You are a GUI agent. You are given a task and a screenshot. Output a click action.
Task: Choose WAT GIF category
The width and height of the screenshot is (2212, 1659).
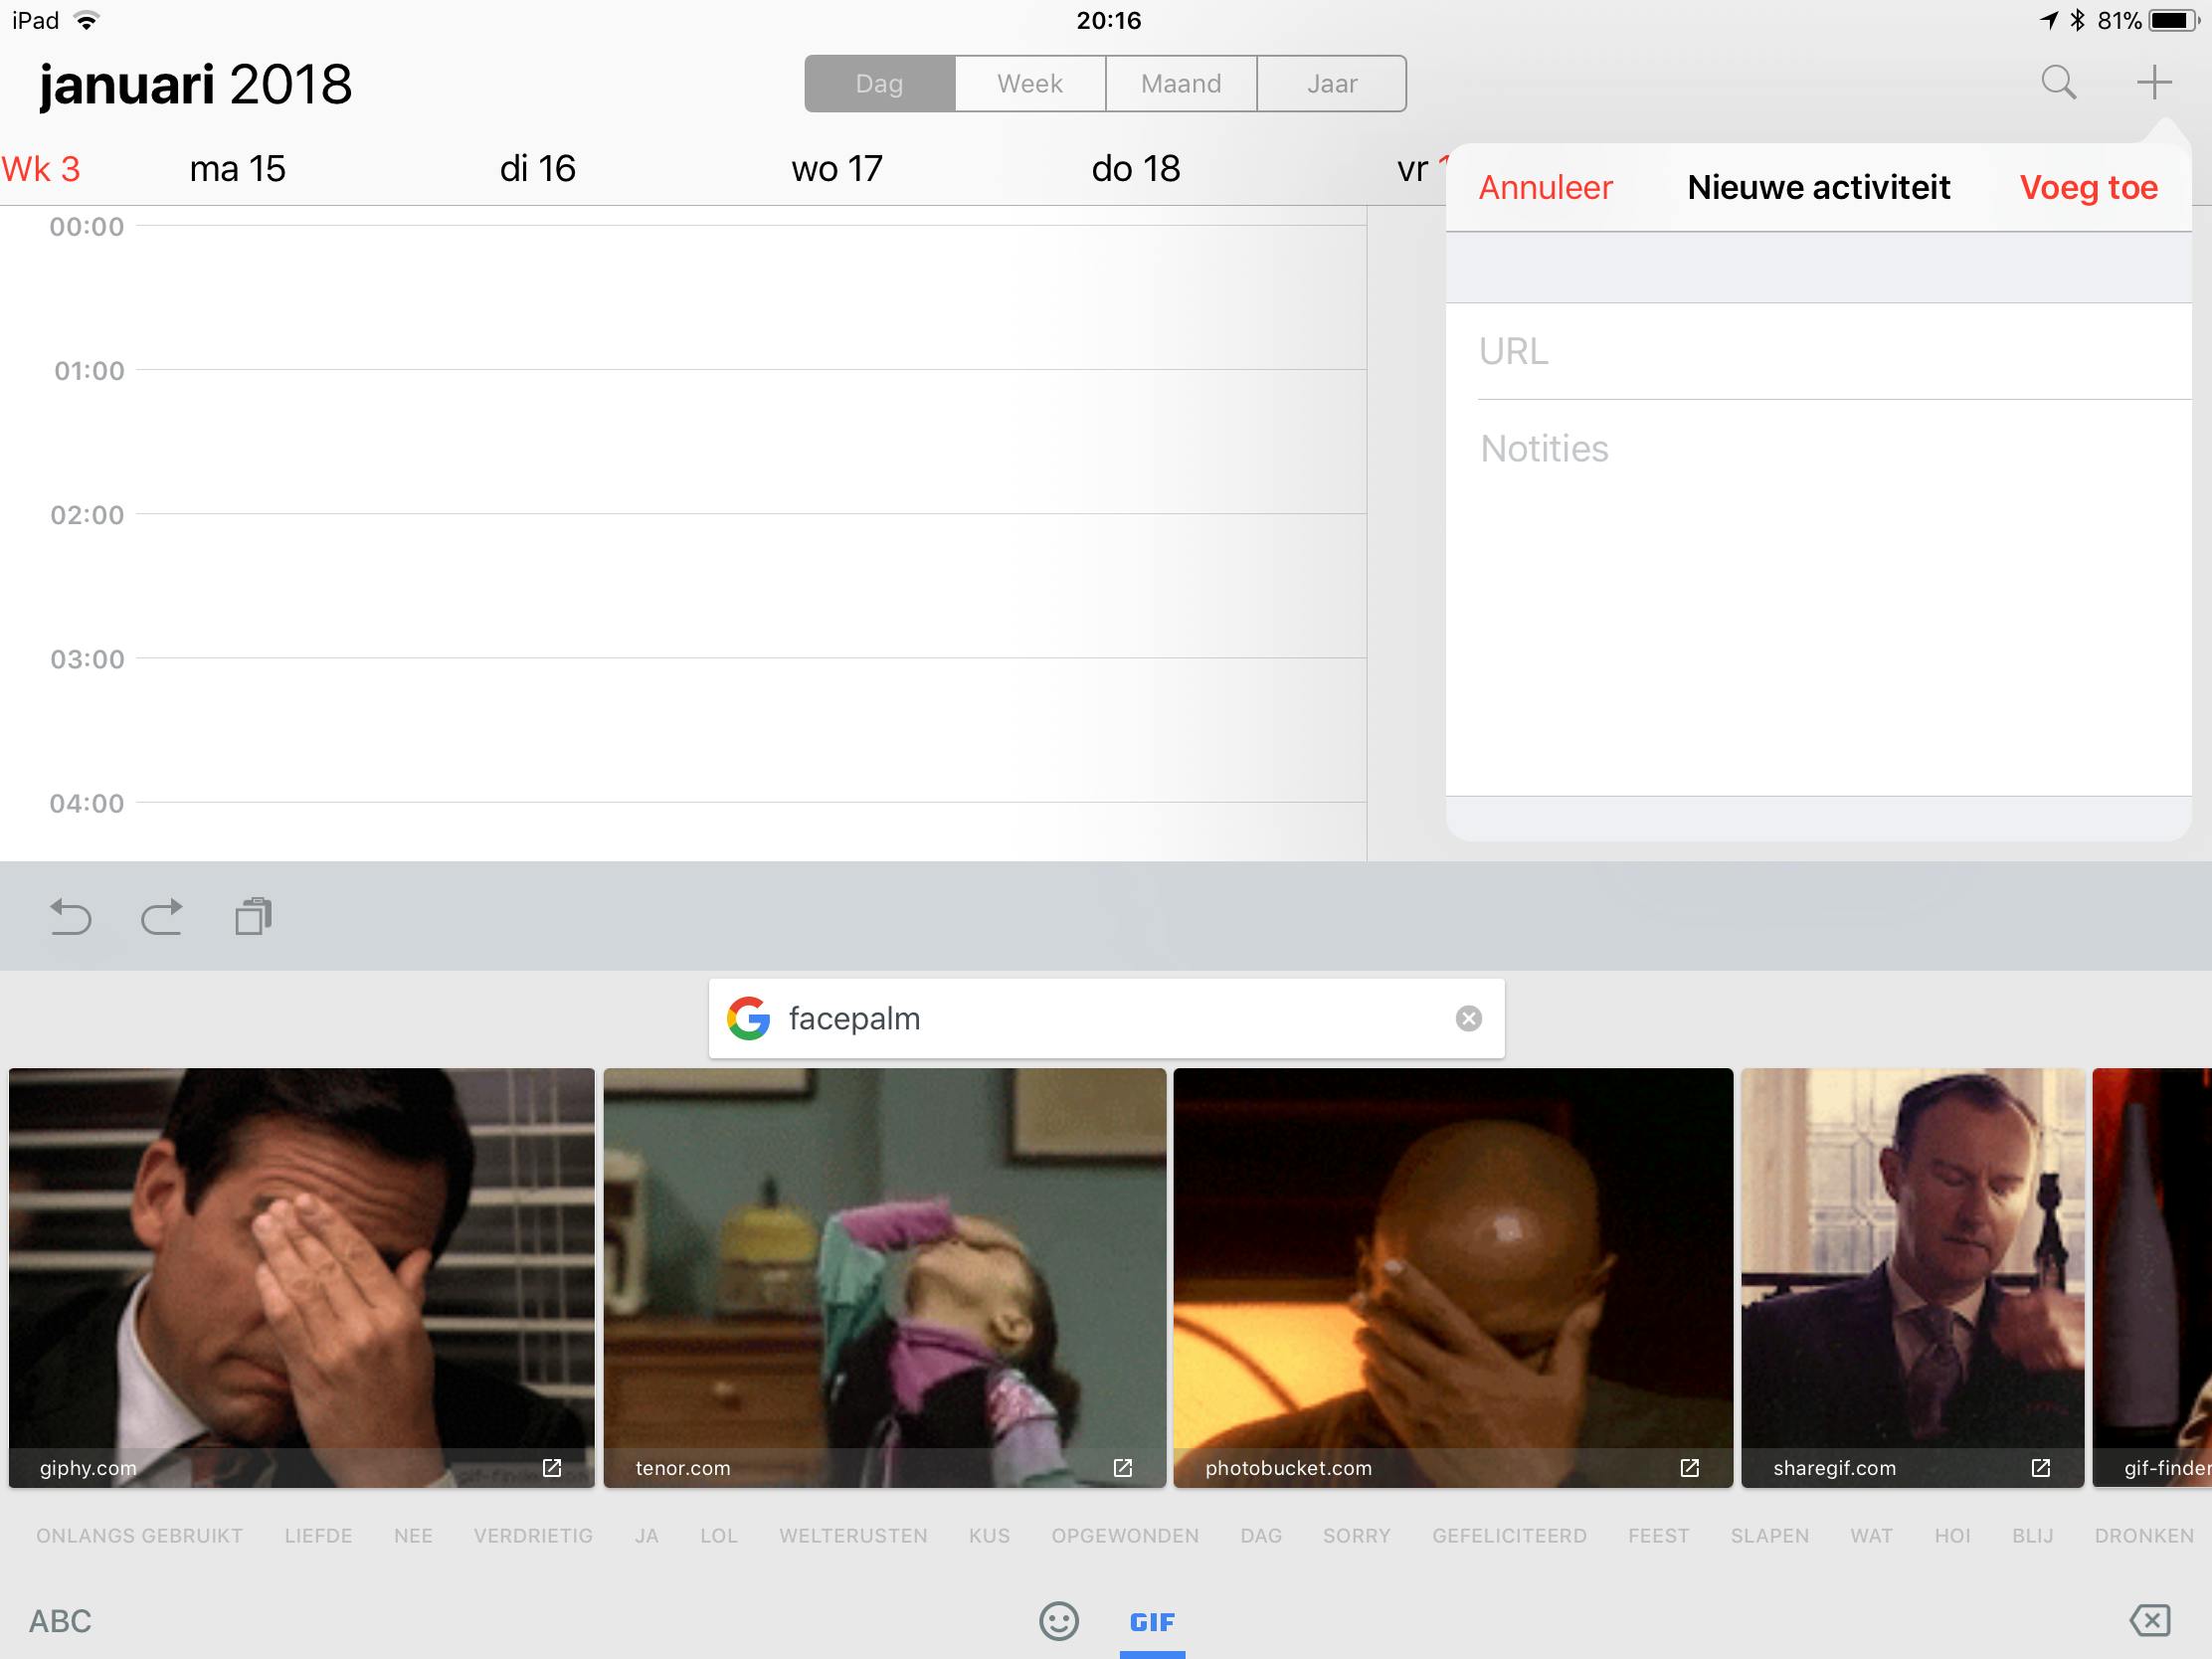point(1871,1535)
